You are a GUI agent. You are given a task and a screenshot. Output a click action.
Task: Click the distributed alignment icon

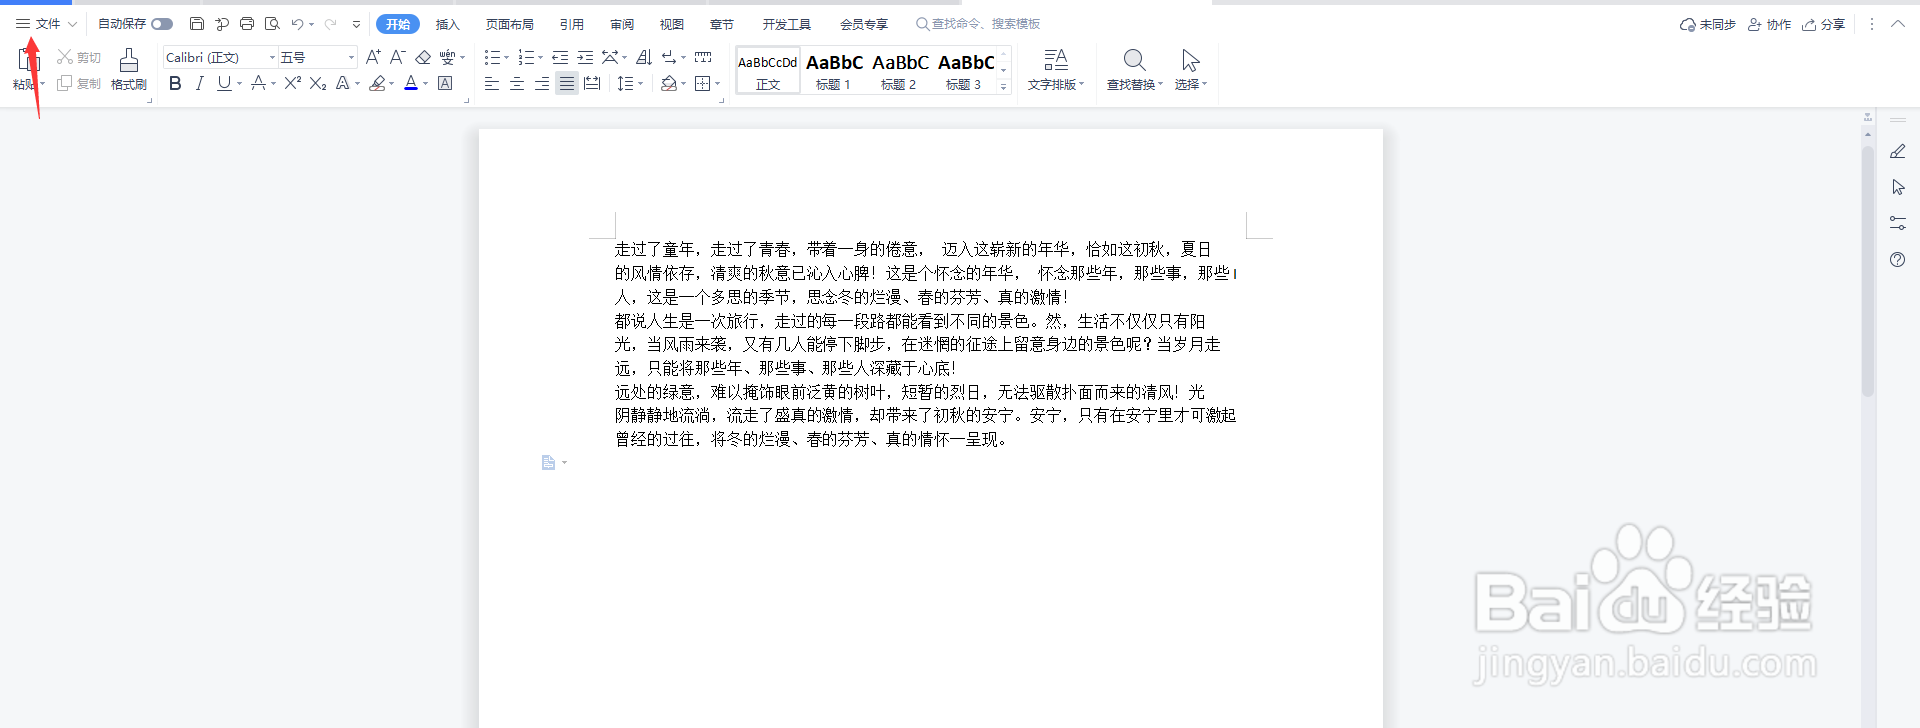592,83
